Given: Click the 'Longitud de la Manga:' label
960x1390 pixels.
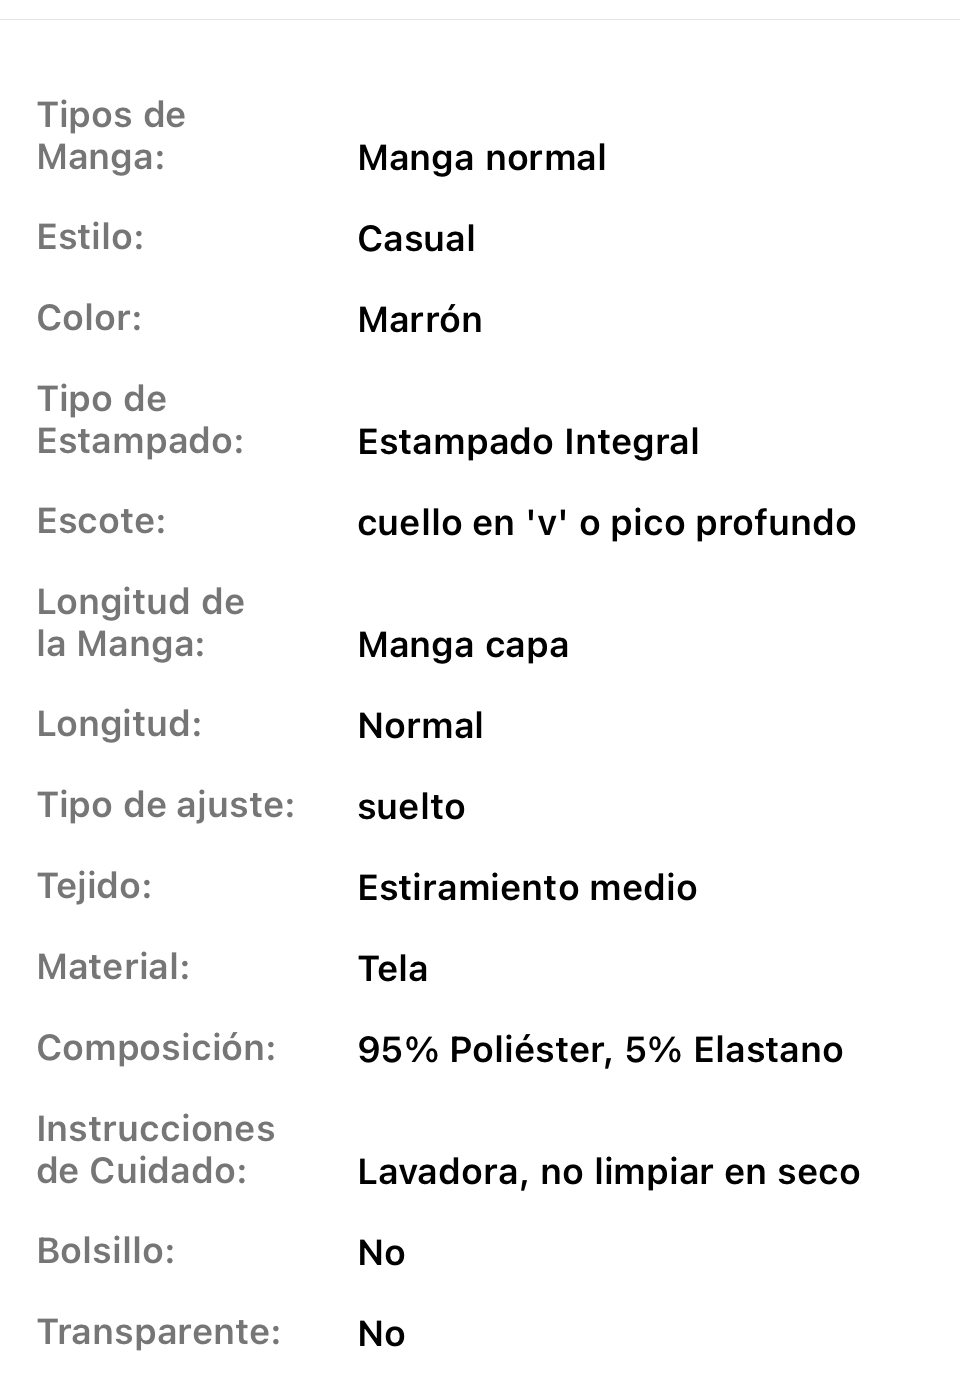Looking at the screenshot, I should pyautogui.click(x=140, y=623).
